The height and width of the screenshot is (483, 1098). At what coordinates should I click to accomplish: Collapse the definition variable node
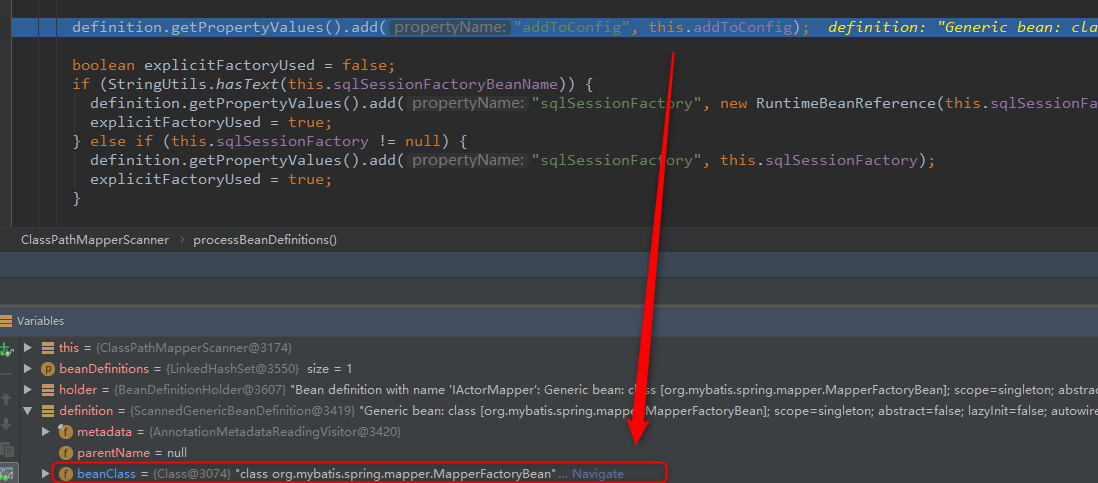coord(27,410)
